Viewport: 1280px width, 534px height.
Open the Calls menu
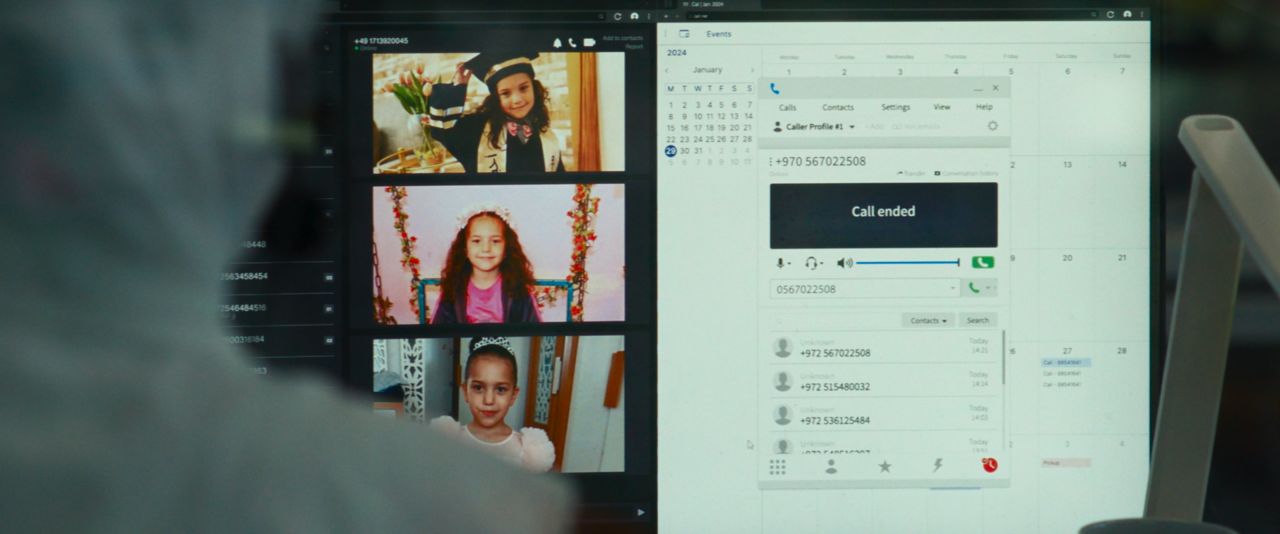[787, 107]
